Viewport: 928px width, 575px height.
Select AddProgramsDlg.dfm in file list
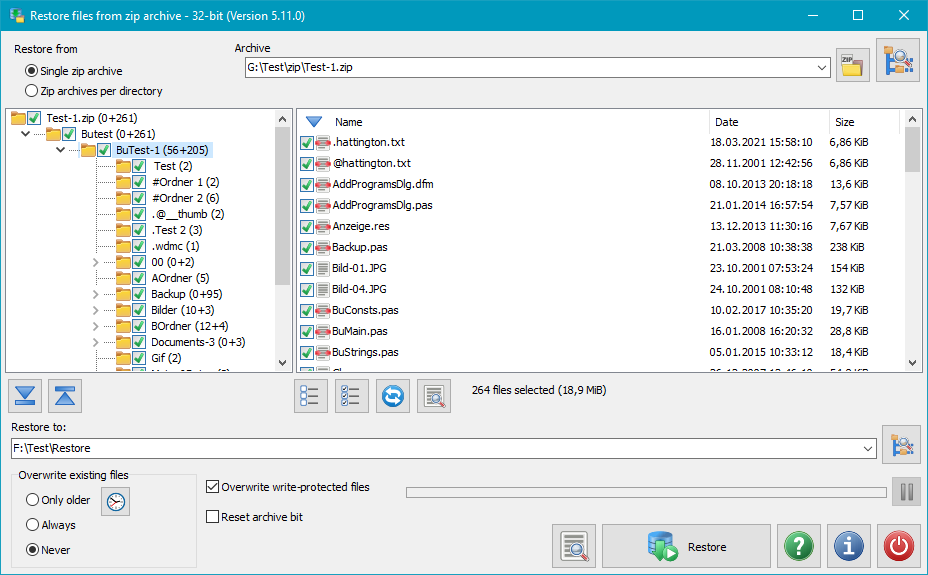tap(383, 184)
